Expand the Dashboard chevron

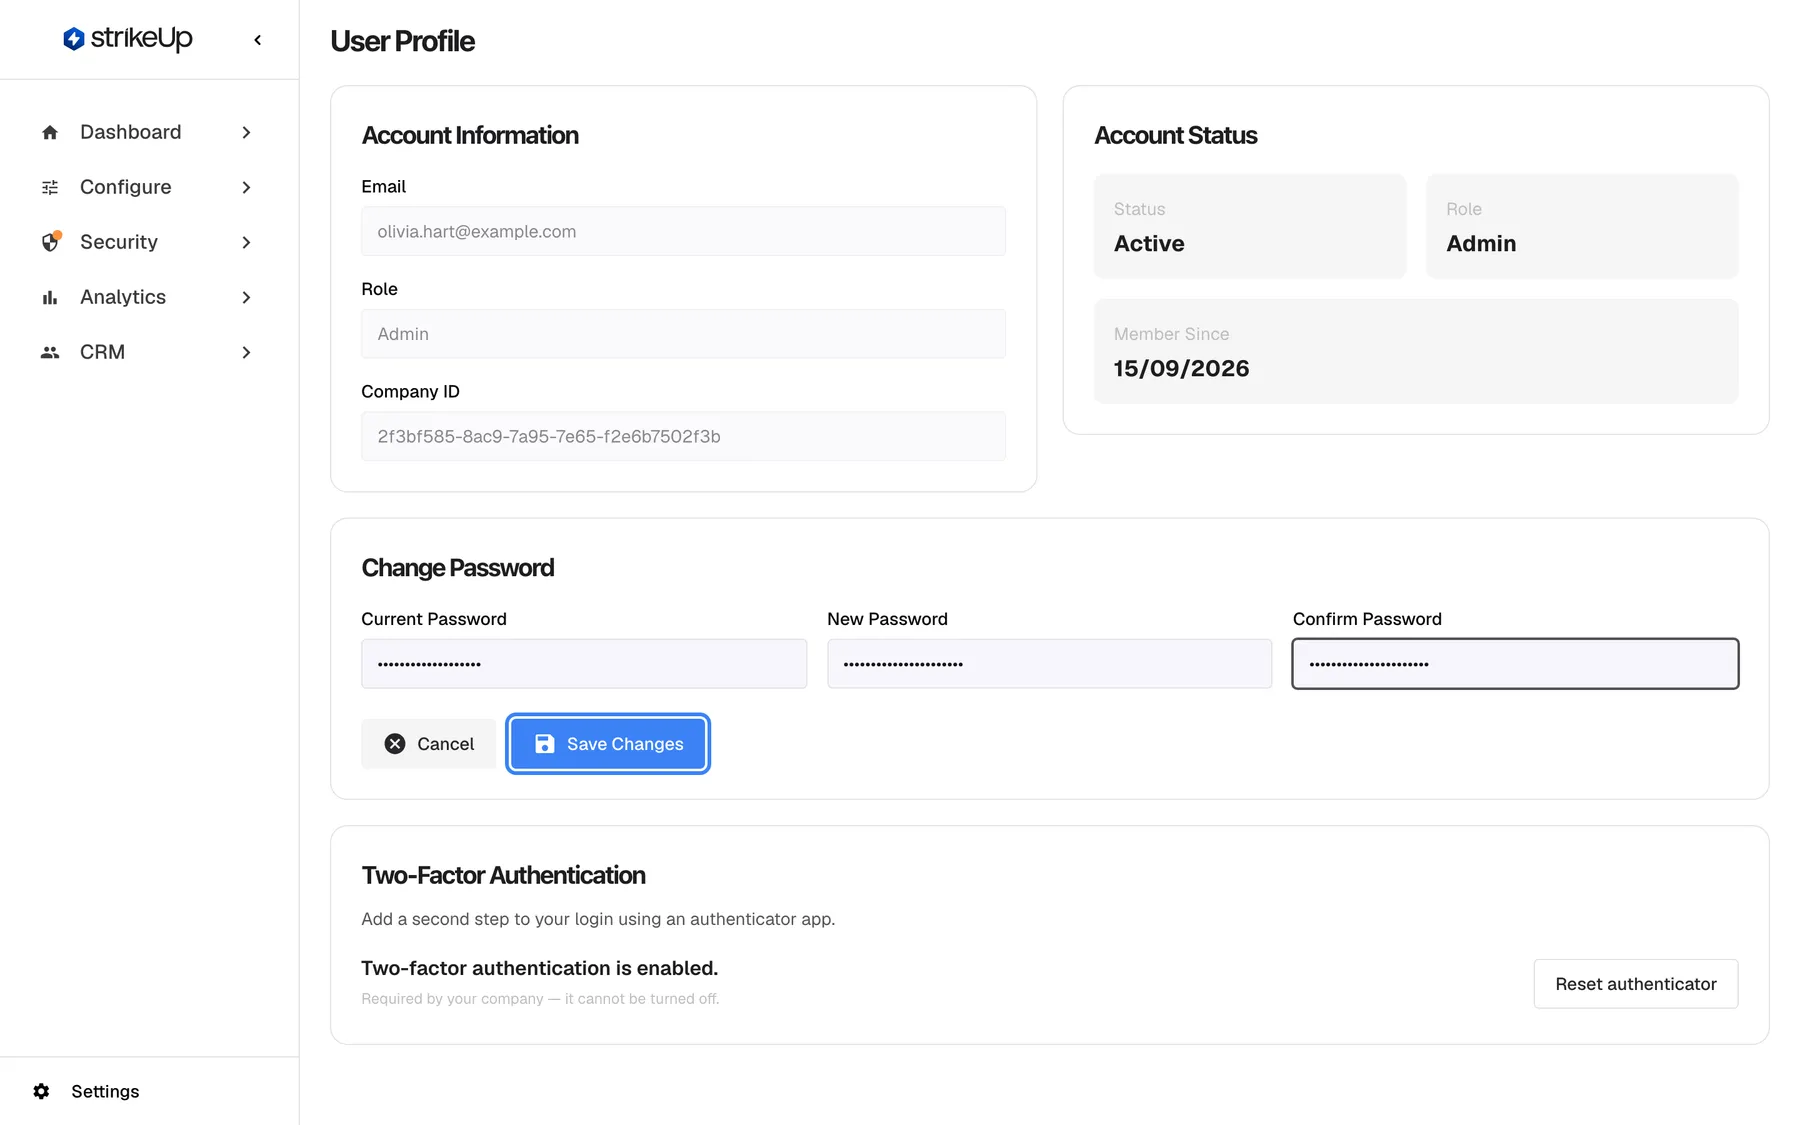(246, 132)
